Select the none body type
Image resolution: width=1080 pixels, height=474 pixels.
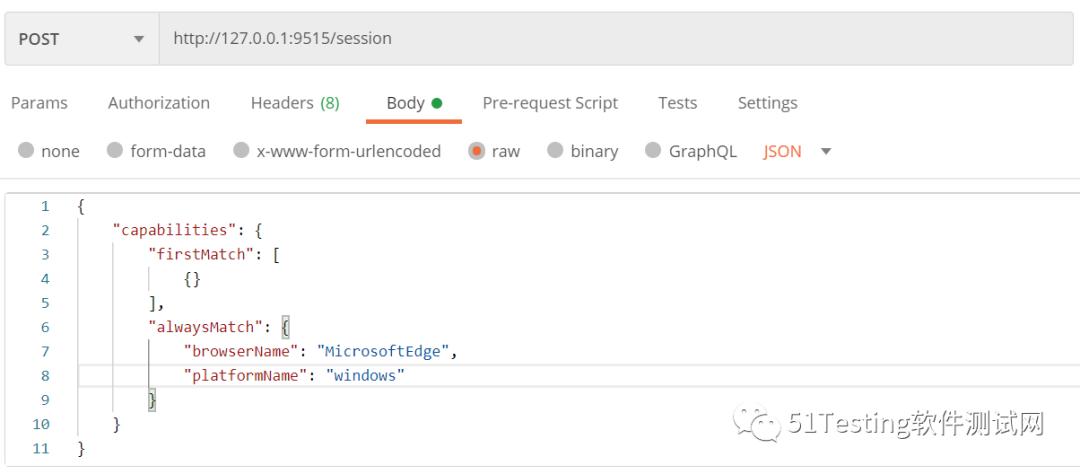(x=26, y=150)
